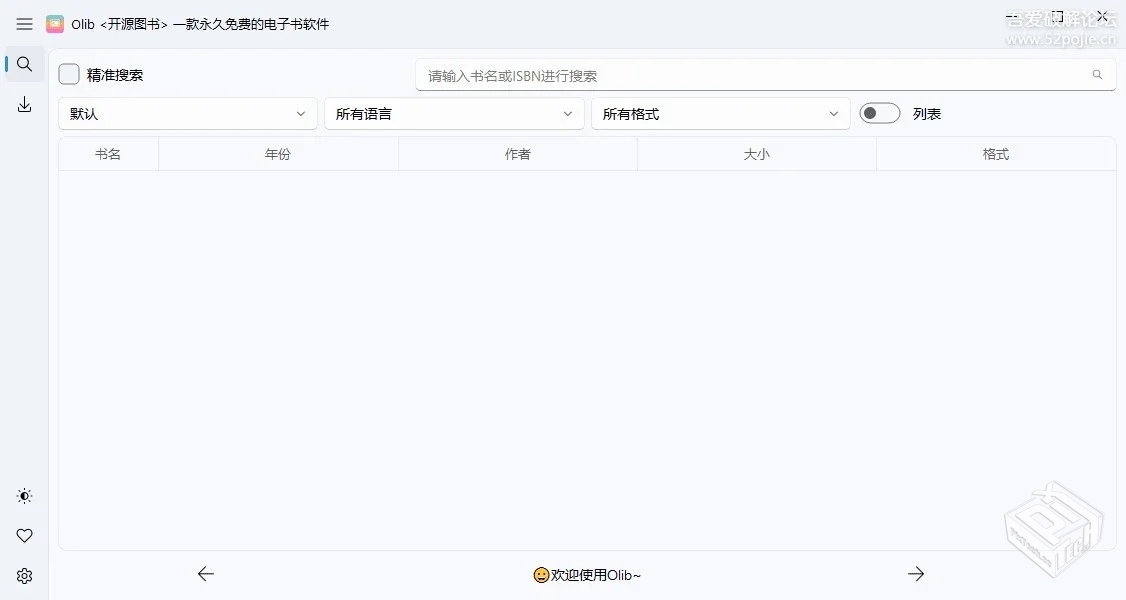Click the magnifier icon in the search bar

pos(1097,73)
